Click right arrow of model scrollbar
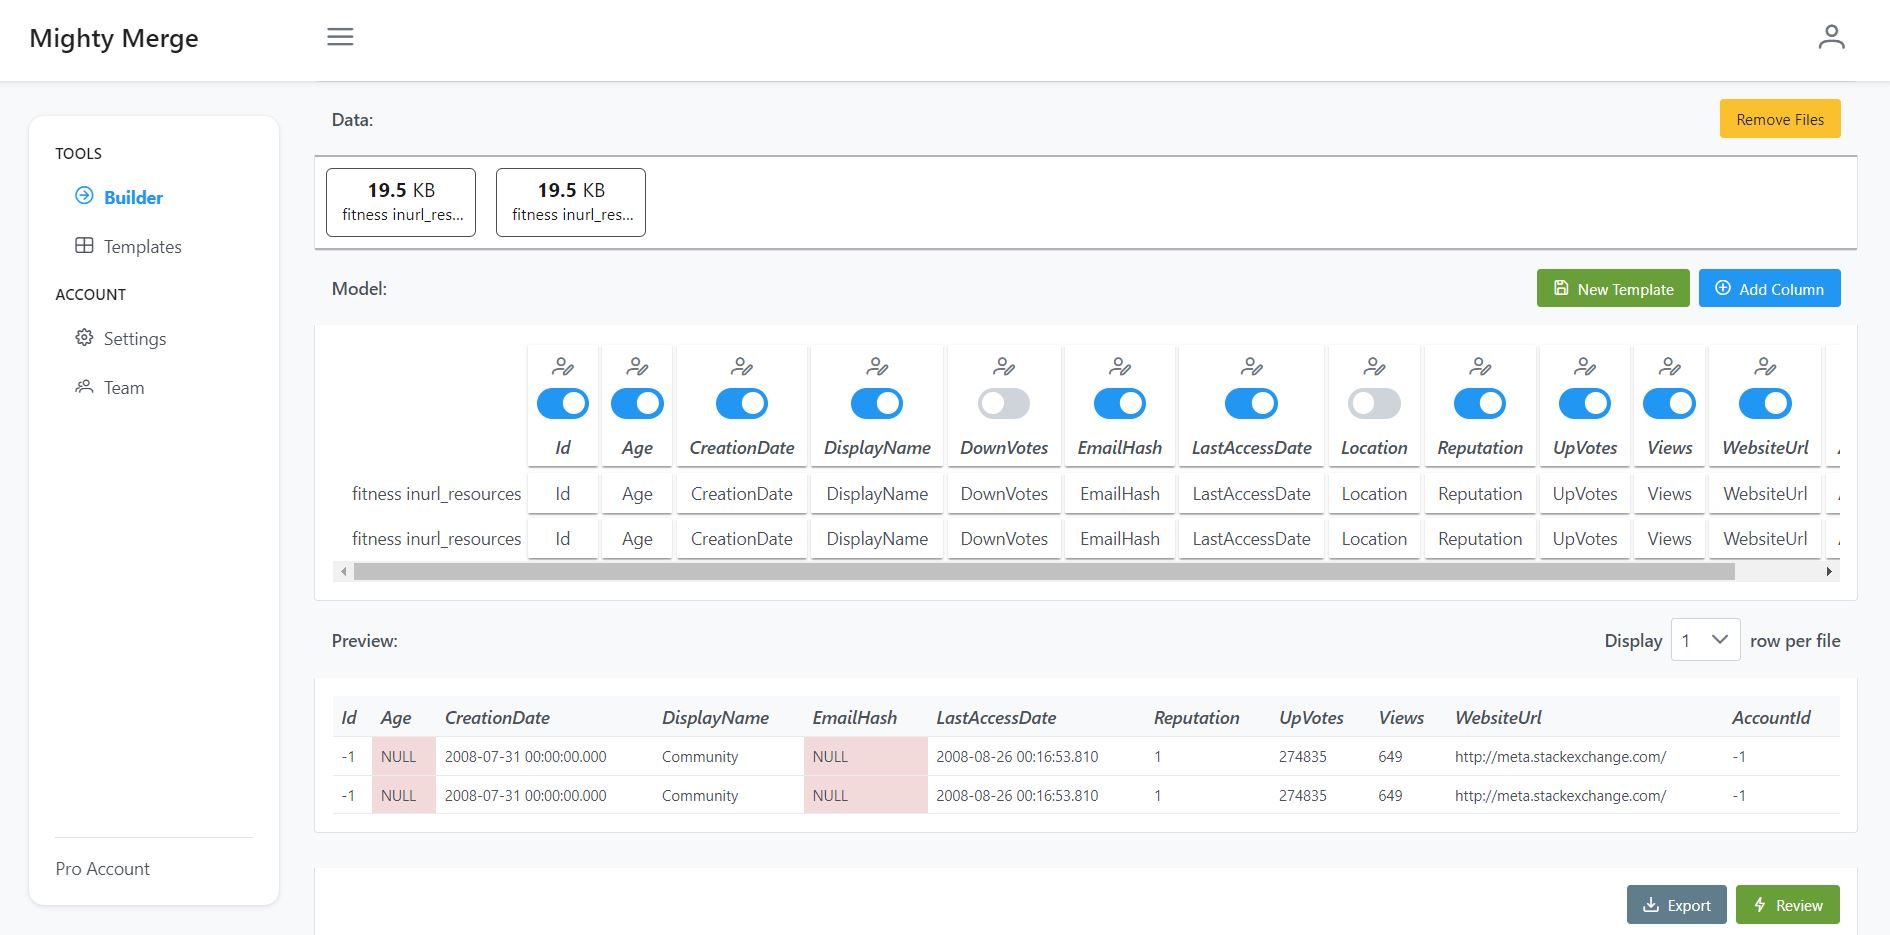The width and height of the screenshot is (1890, 935). tap(1829, 572)
